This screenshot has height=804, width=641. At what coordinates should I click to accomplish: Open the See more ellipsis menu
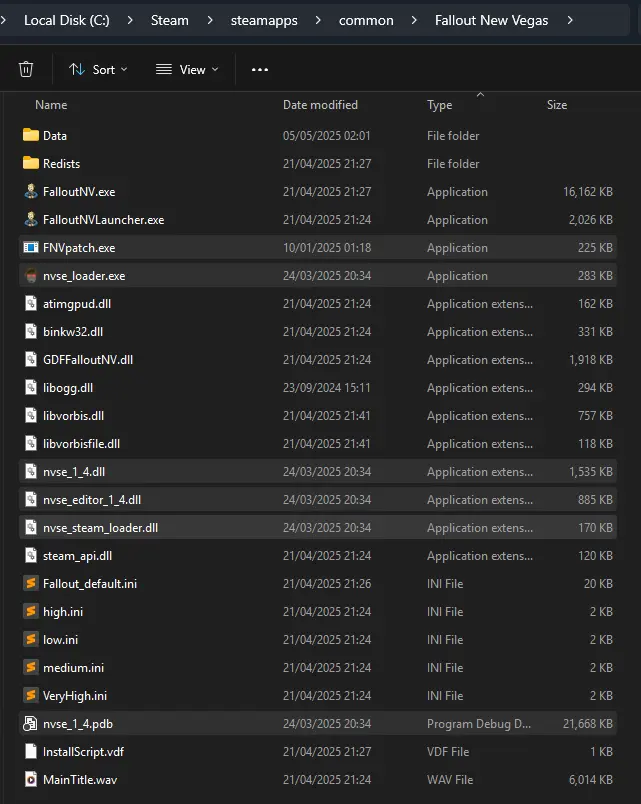(x=259, y=69)
